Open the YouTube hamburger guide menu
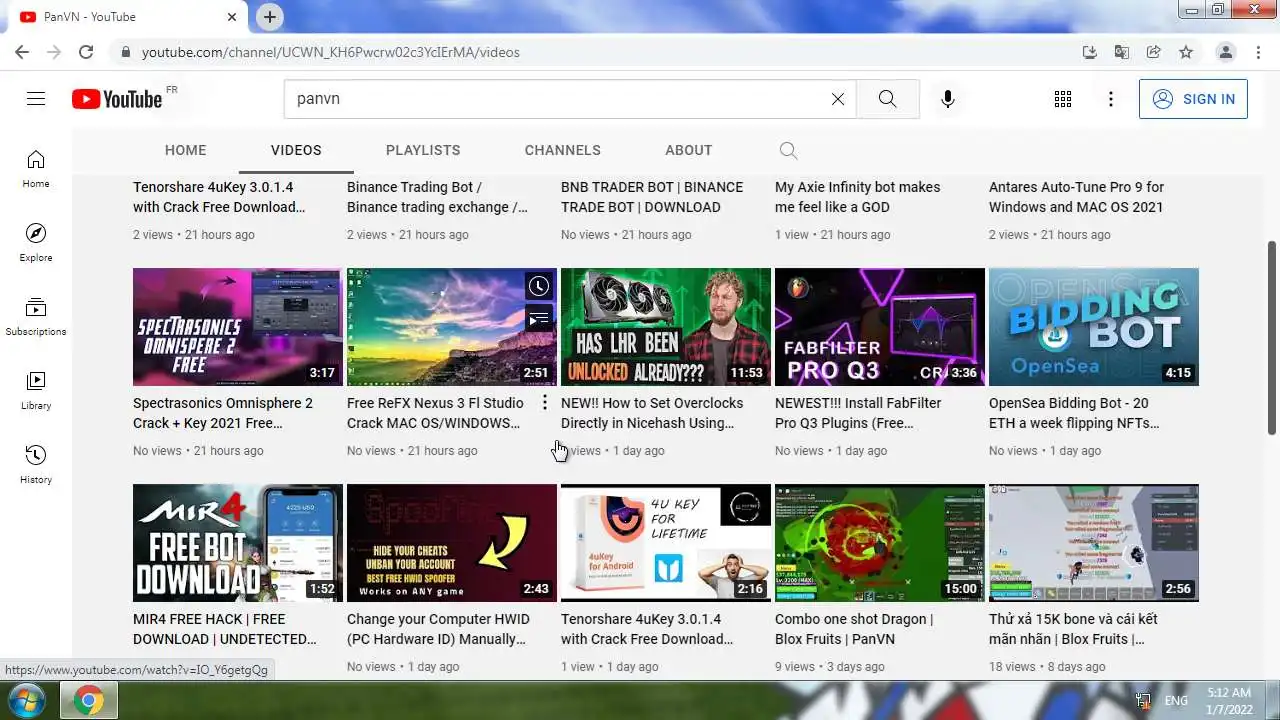Image resolution: width=1280 pixels, height=720 pixels. point(36,99)
